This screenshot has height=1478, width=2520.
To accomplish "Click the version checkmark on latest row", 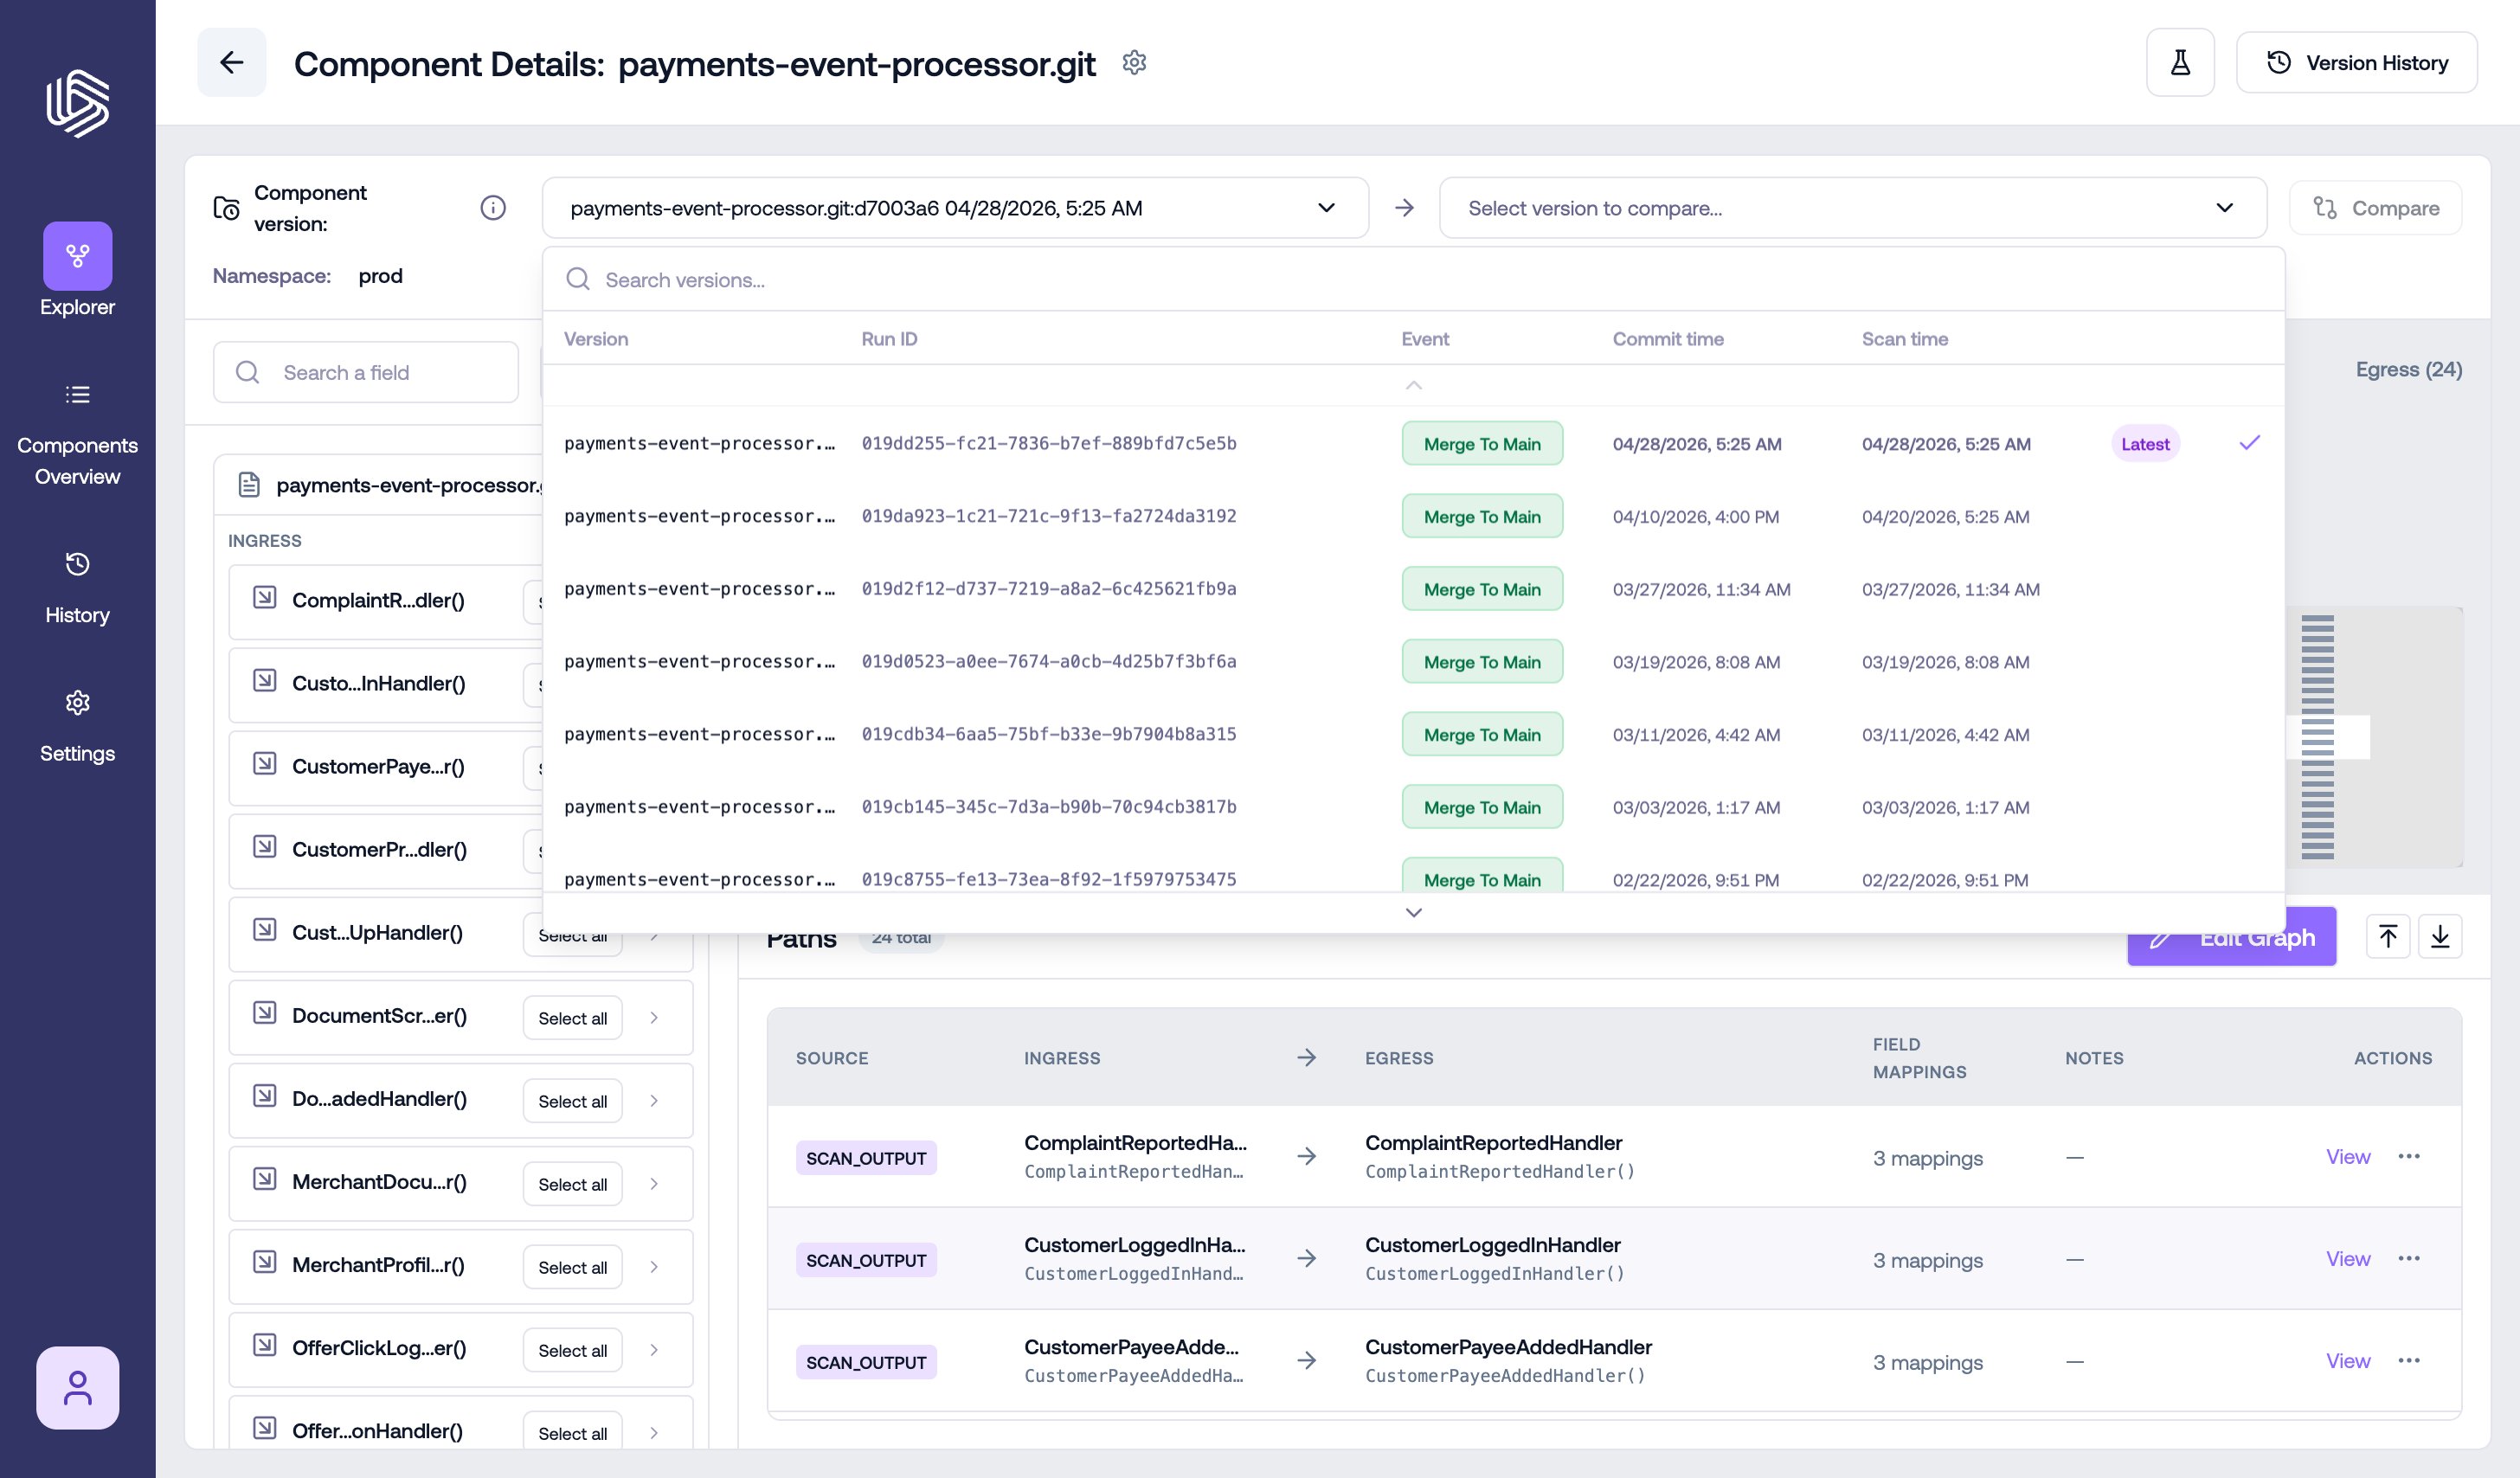I will click(x=2249, y=442).
